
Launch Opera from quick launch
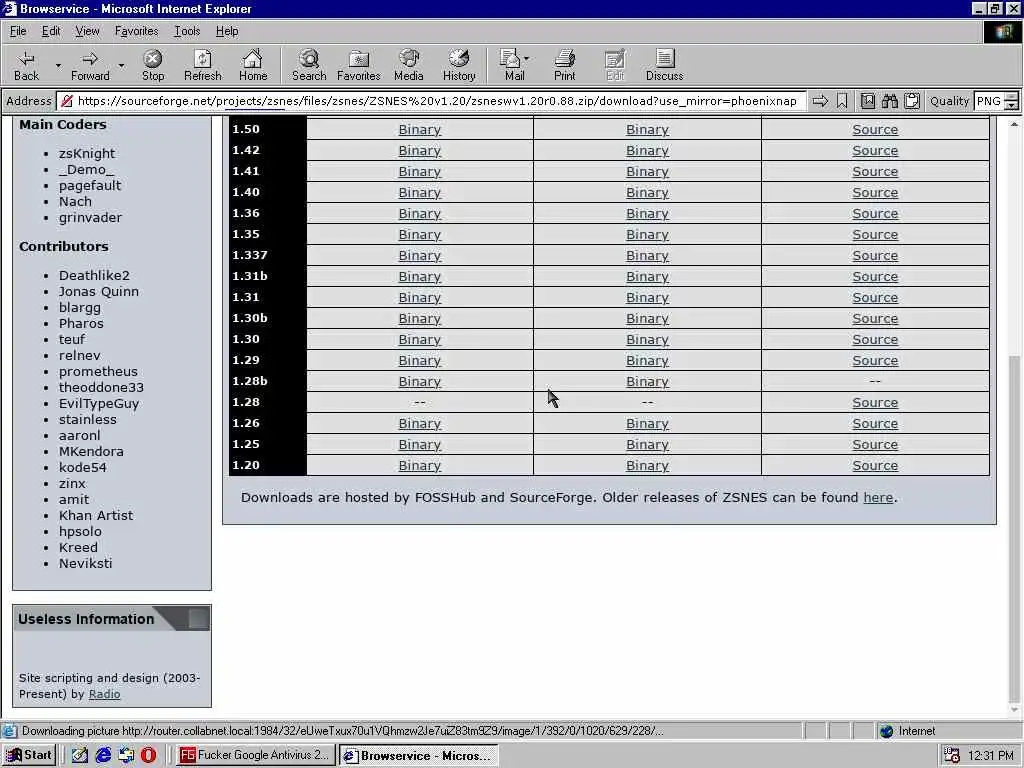coord(149,755)
